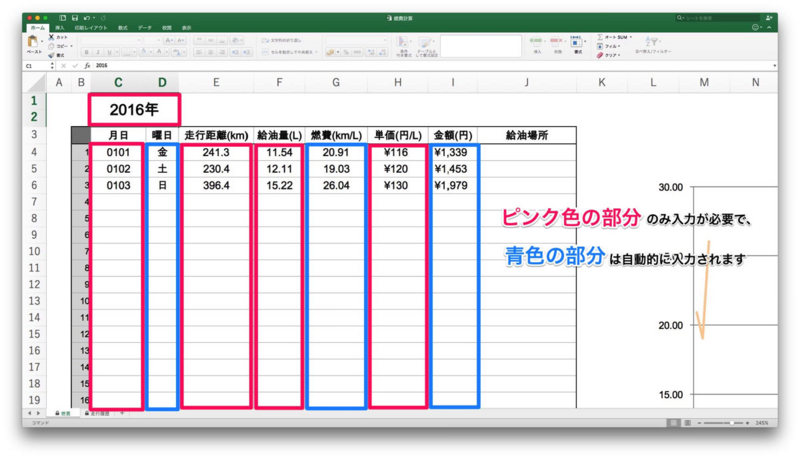Select cell with amount ¥1,979
Image resolution: width=800 pixels, height=459 pixels.
tap(452, 185)
